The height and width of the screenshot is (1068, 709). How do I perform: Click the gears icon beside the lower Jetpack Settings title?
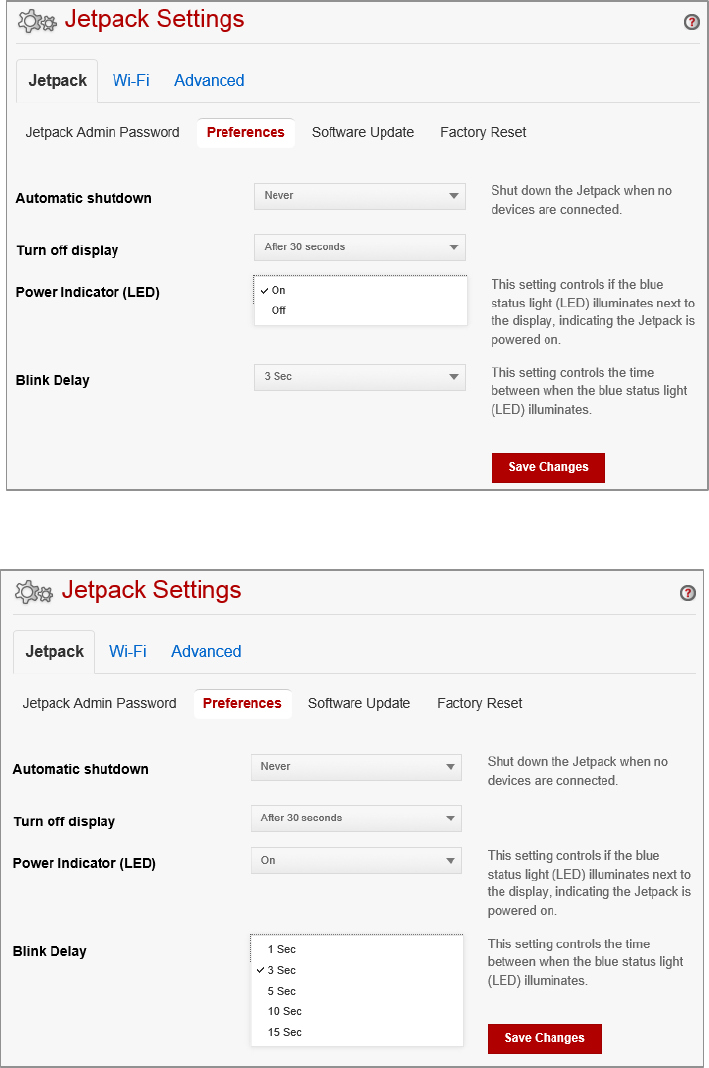(33, 593)
